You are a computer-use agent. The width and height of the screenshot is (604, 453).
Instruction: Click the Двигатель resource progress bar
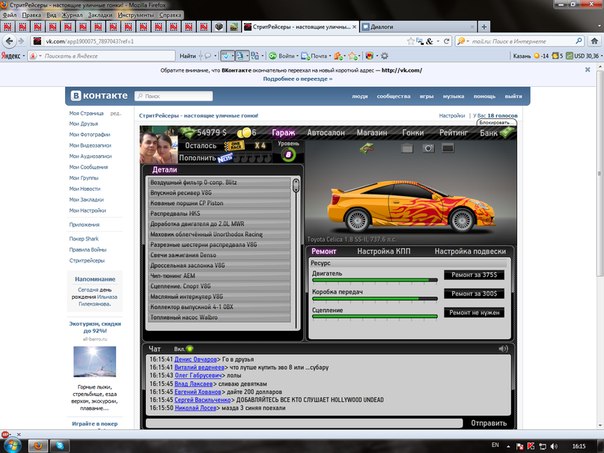375,280
